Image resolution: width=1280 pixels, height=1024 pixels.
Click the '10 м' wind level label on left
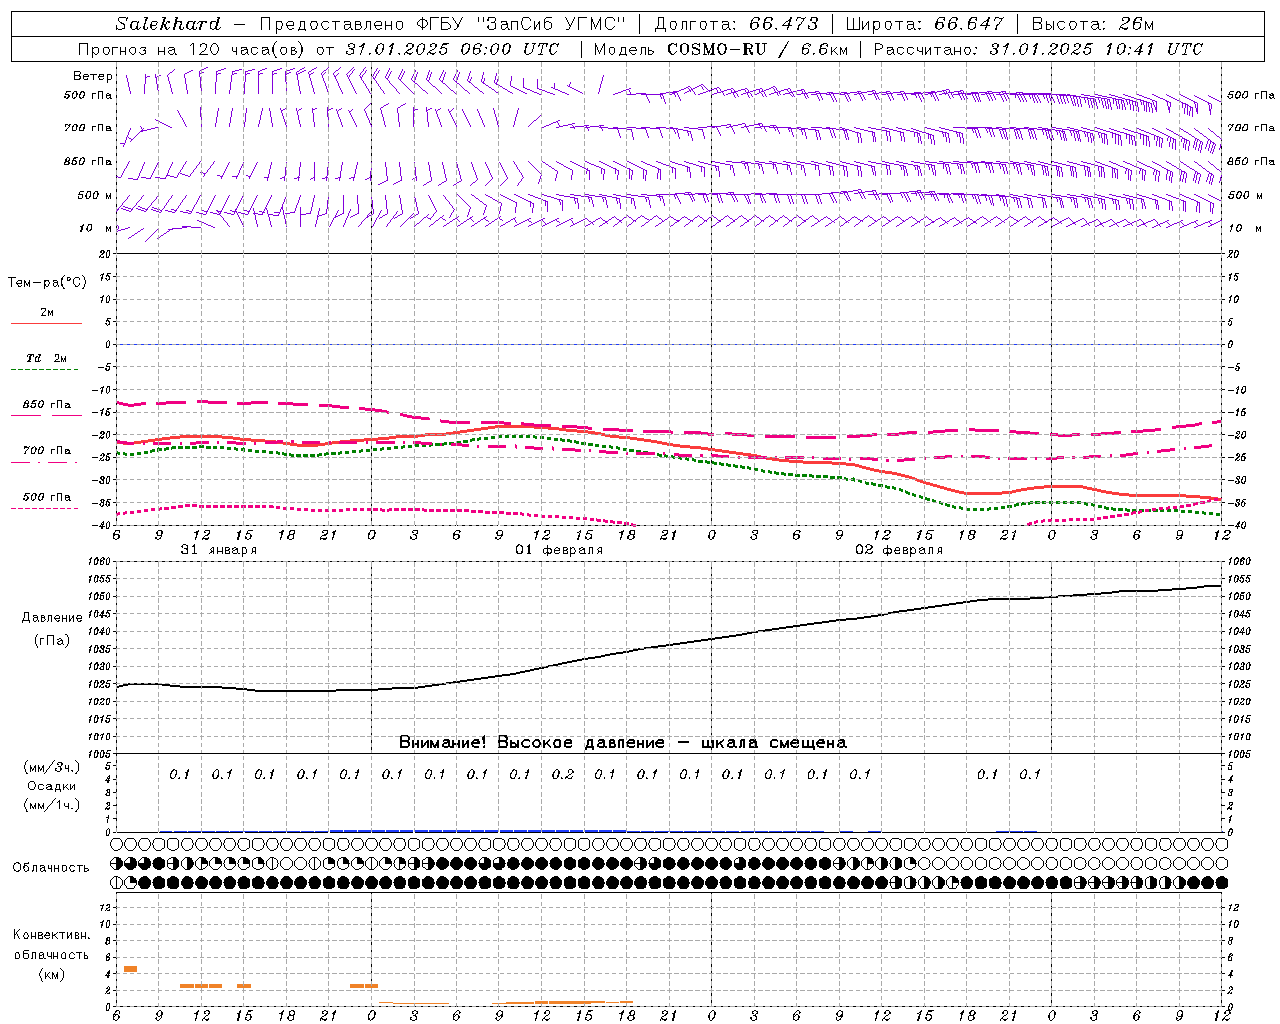(96, 228)
